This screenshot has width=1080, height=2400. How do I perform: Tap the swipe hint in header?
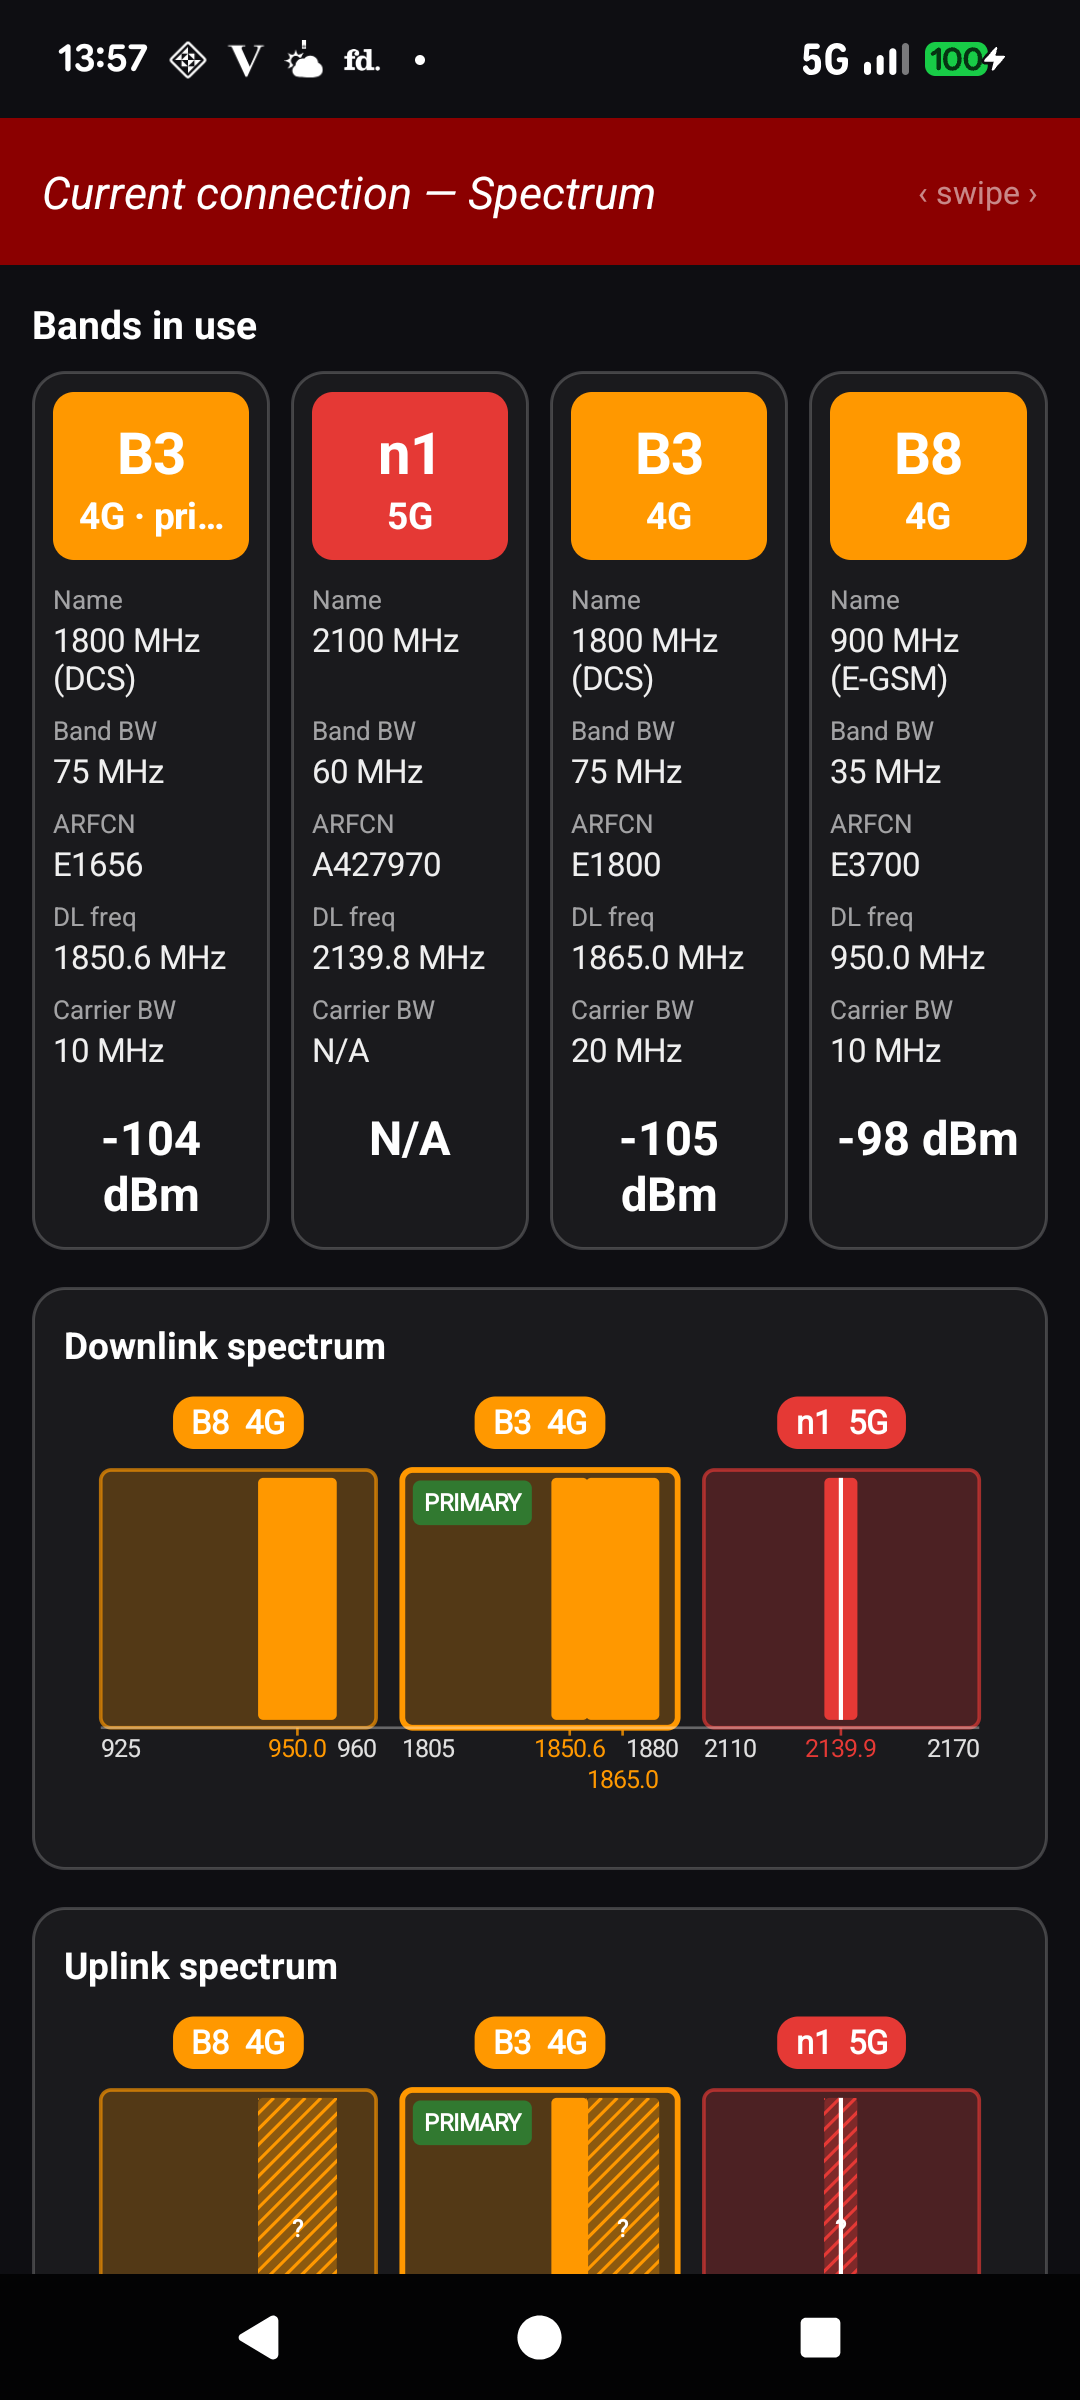click(x=978, y=193)
